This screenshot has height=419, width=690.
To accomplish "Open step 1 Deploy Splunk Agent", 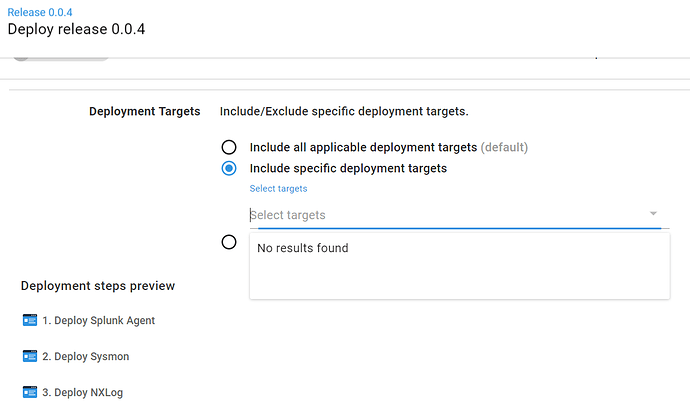I will point(99,320).
